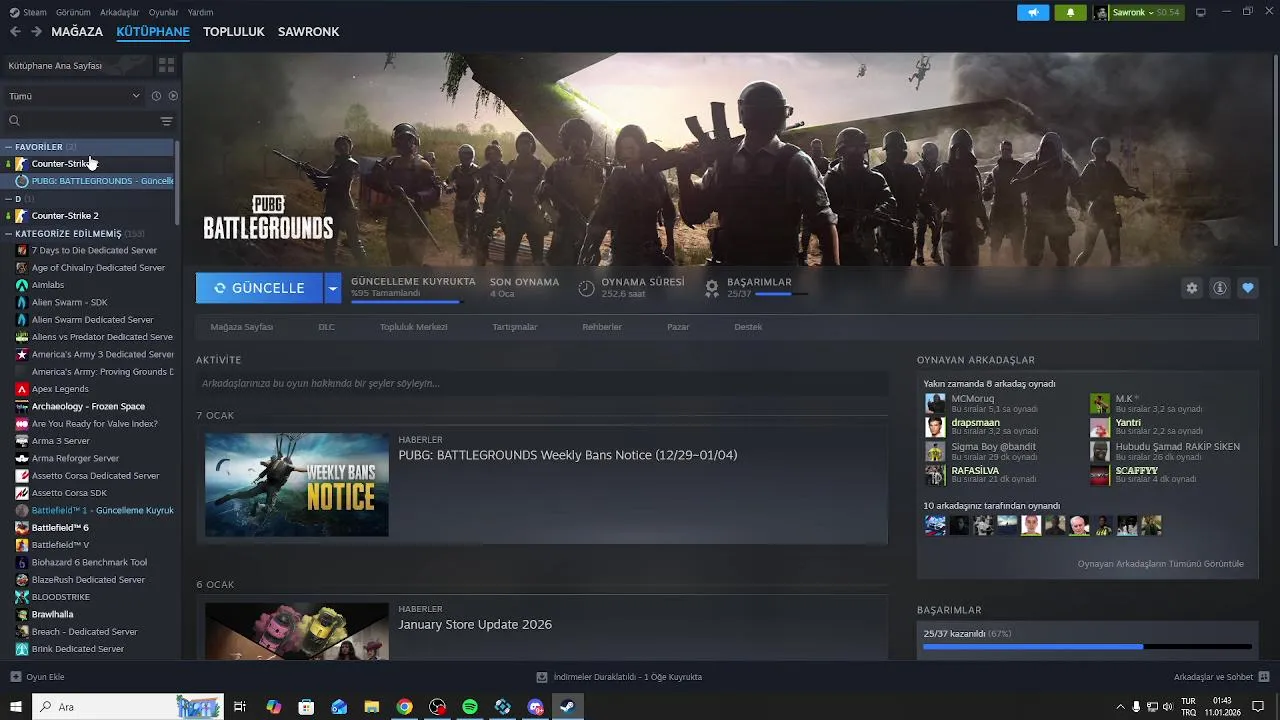The height and width of the screenshot is (720, 1280).
Task: Open the Pazar link
Action: point(678,327)
